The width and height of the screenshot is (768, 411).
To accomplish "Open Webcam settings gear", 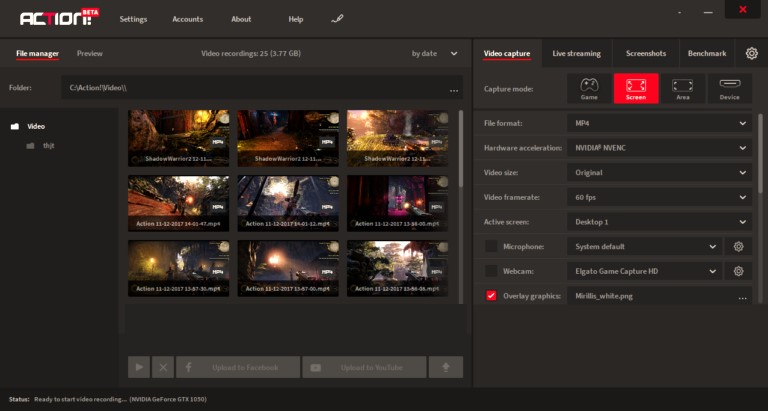I will point(738,271).
